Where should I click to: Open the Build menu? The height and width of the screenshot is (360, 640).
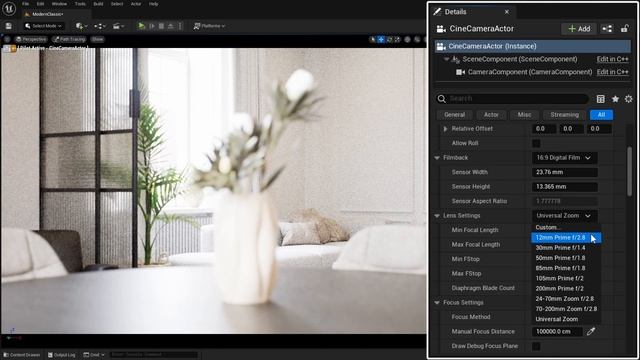pyautogui.click(x=98, y=4)
